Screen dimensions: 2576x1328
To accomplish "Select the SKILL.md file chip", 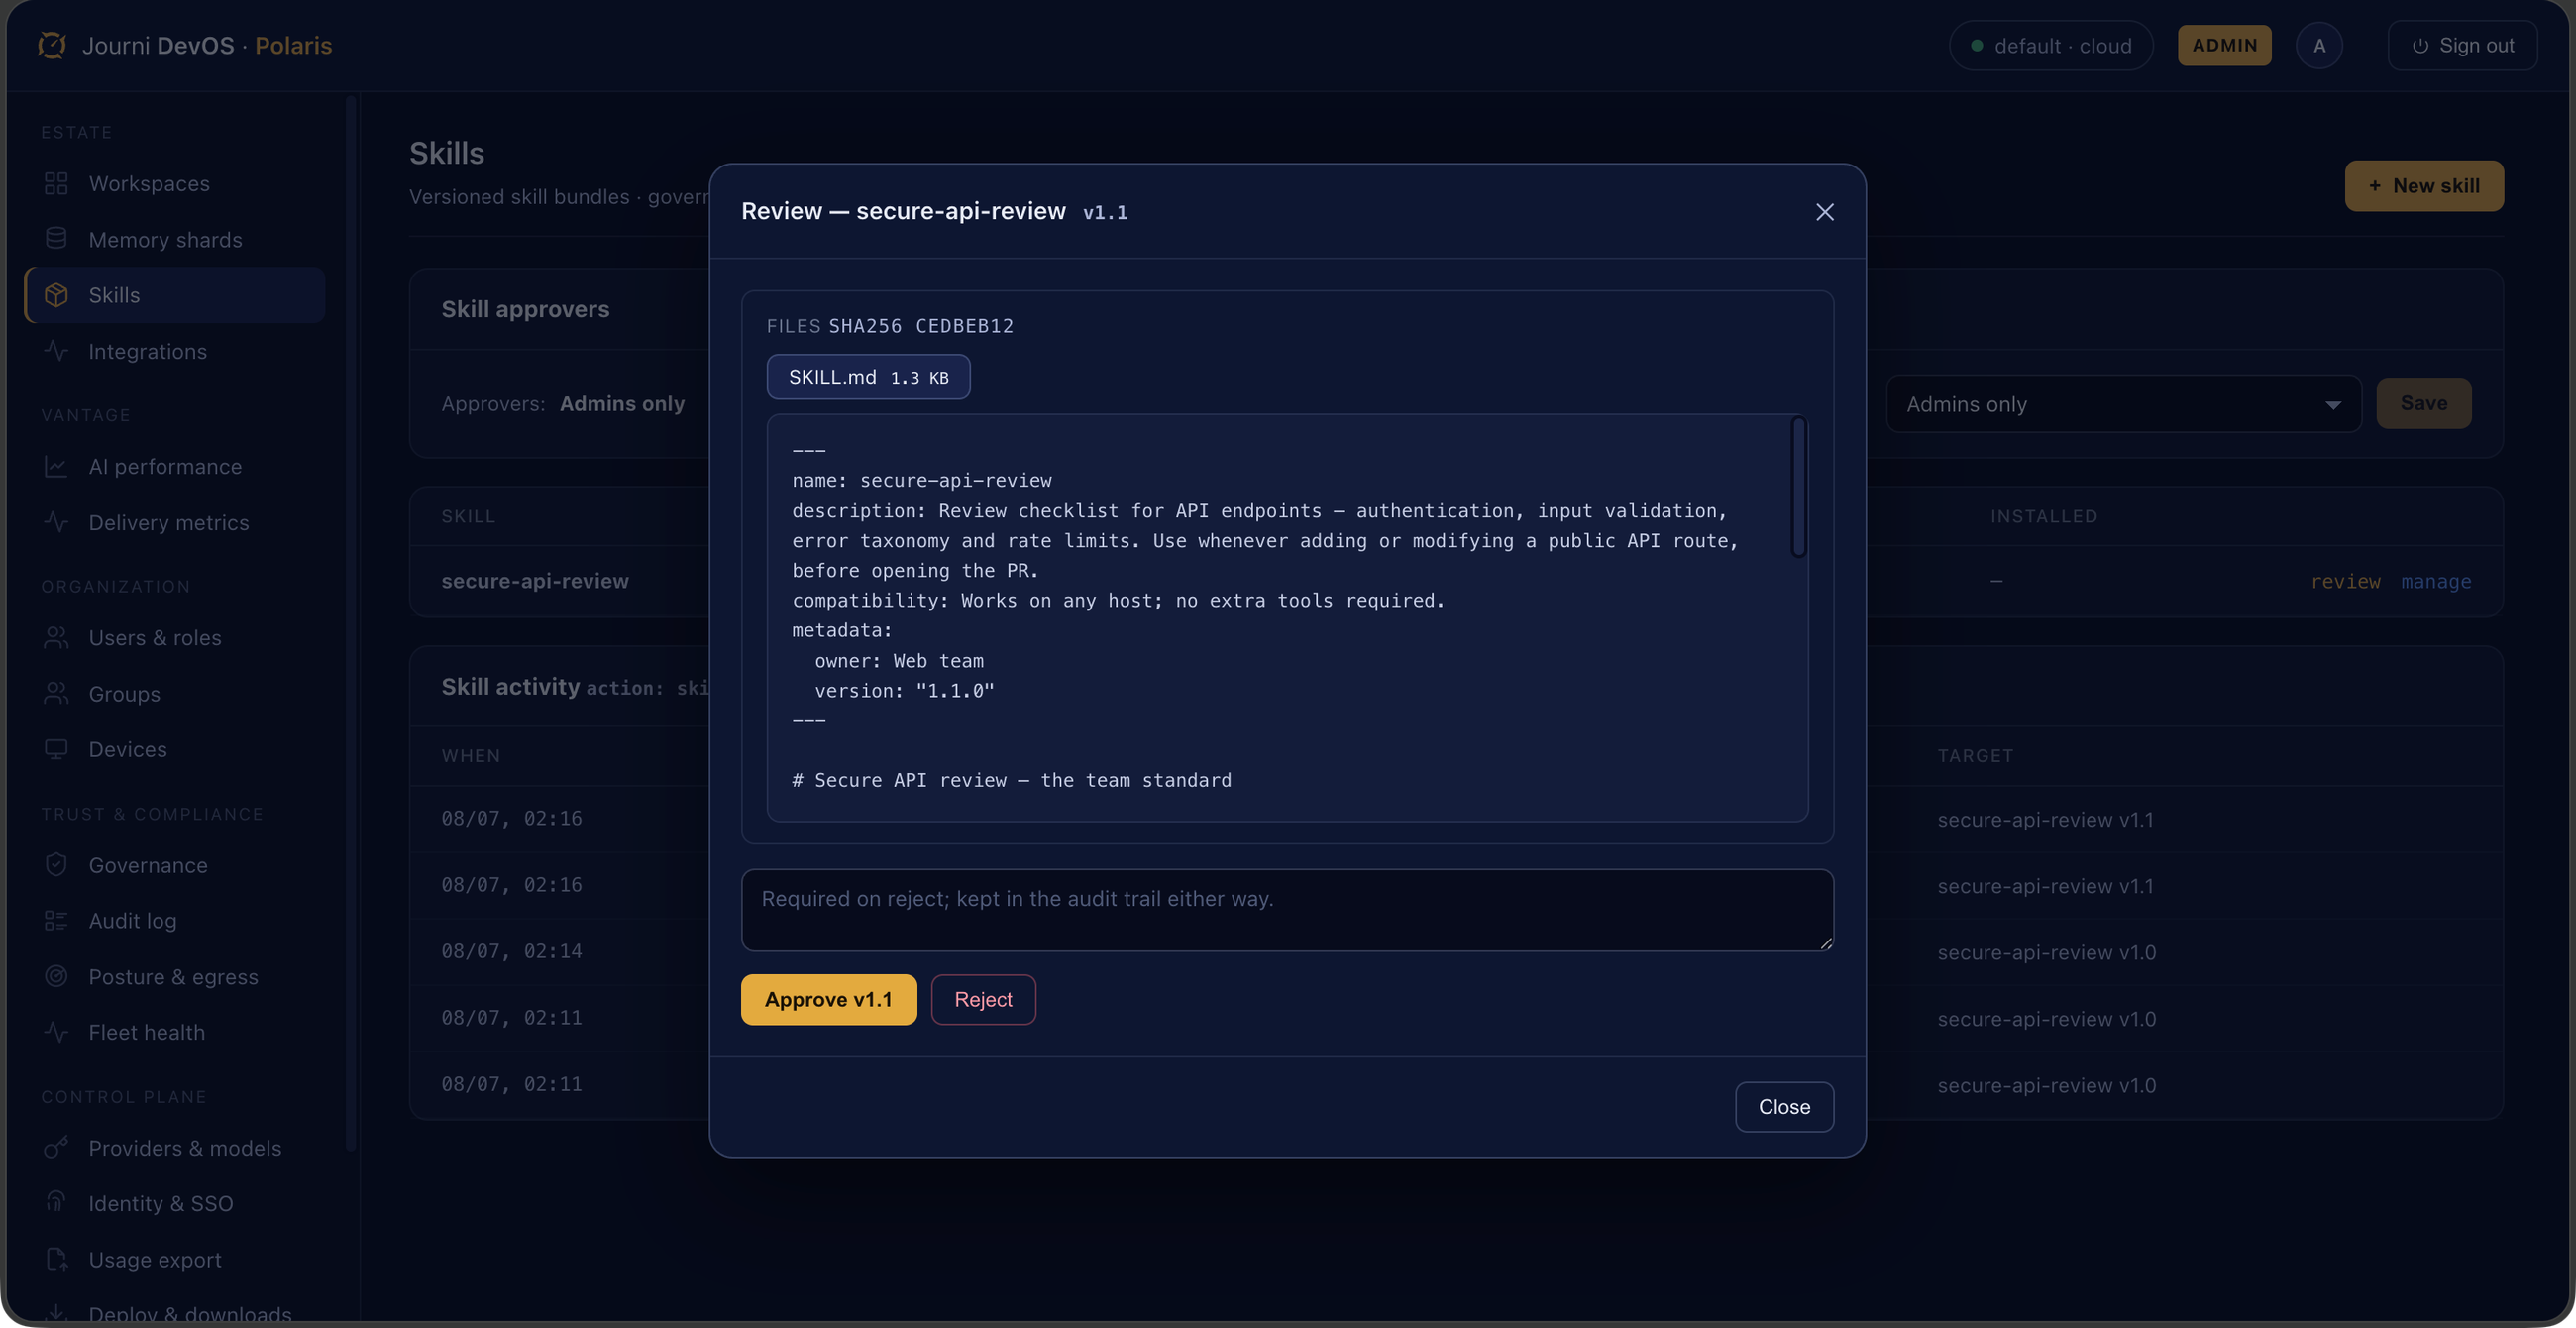I will tap(868, 377).
